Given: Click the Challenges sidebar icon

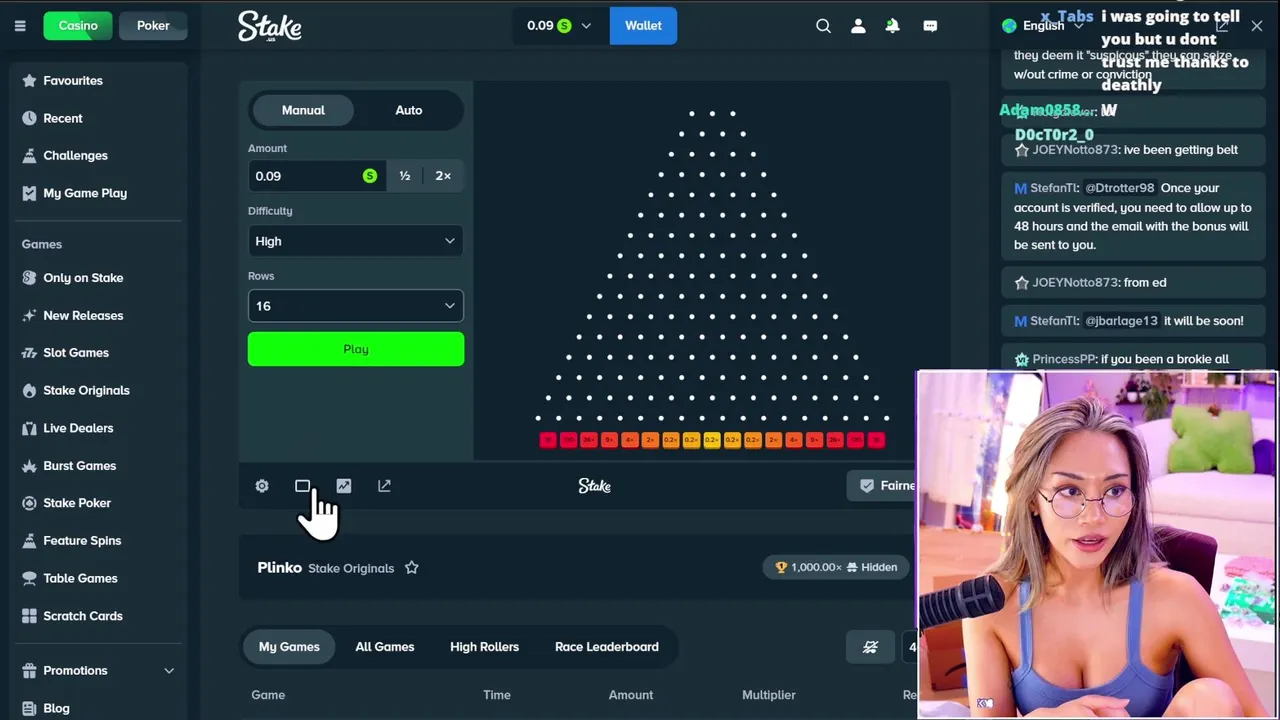Looking at the screenshot, I should 29,155.
